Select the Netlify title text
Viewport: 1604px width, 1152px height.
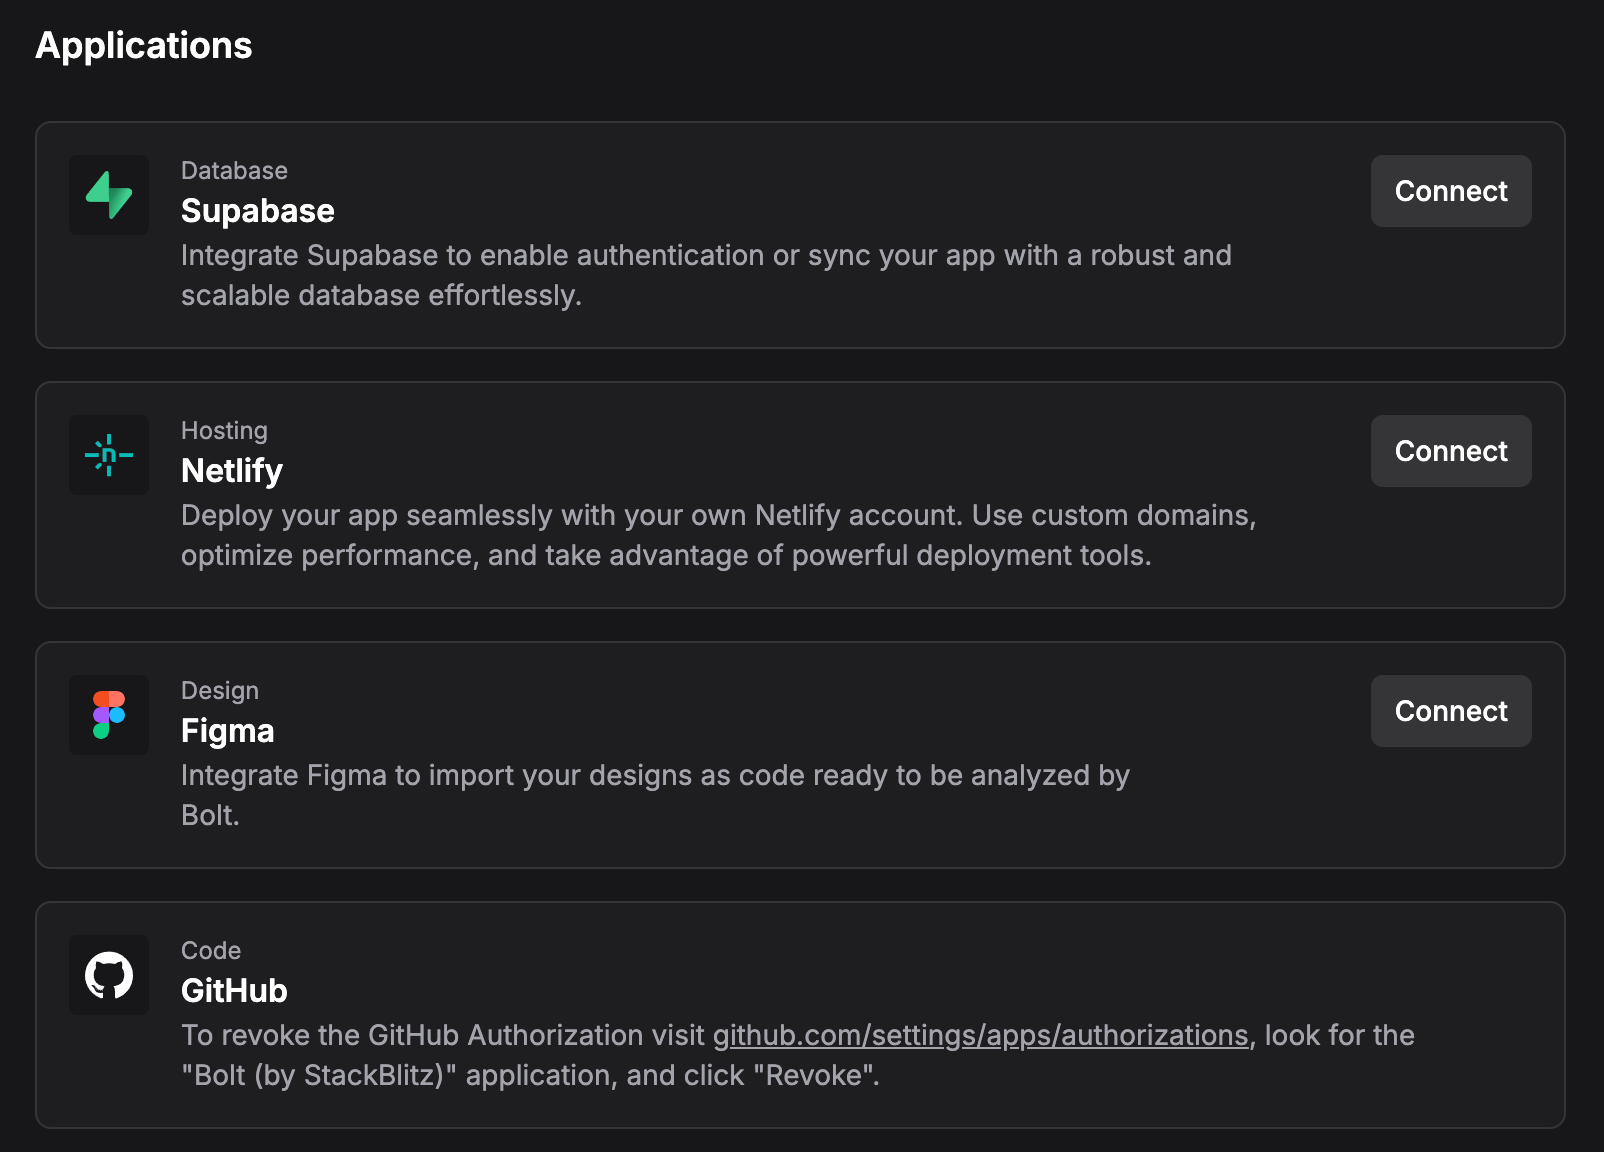232,471
